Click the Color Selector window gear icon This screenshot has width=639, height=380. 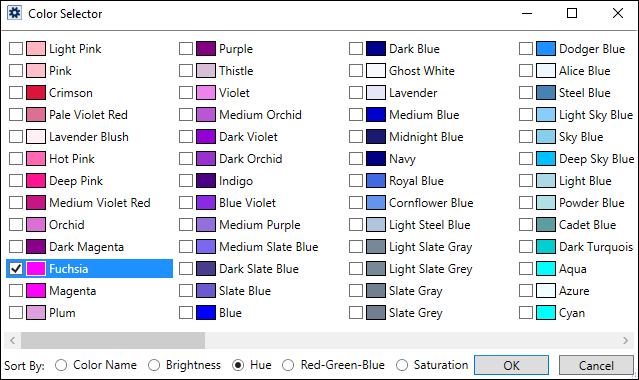[x=14, y=13]
